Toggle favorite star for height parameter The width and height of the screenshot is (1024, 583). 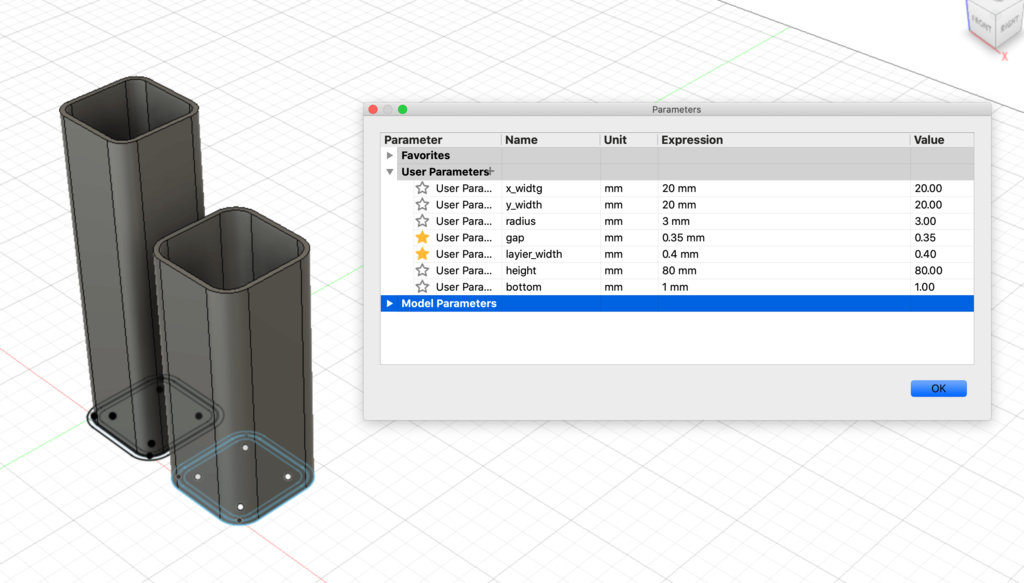[x=423, y=270]
